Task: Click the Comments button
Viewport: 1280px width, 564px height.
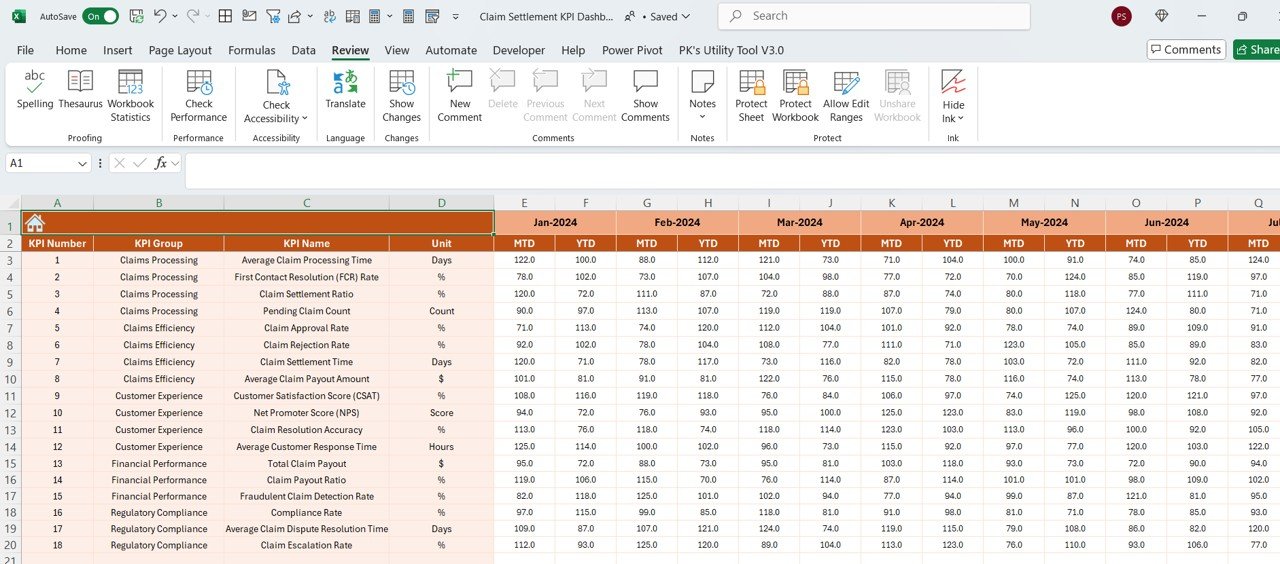Action: pos(1185,49)
